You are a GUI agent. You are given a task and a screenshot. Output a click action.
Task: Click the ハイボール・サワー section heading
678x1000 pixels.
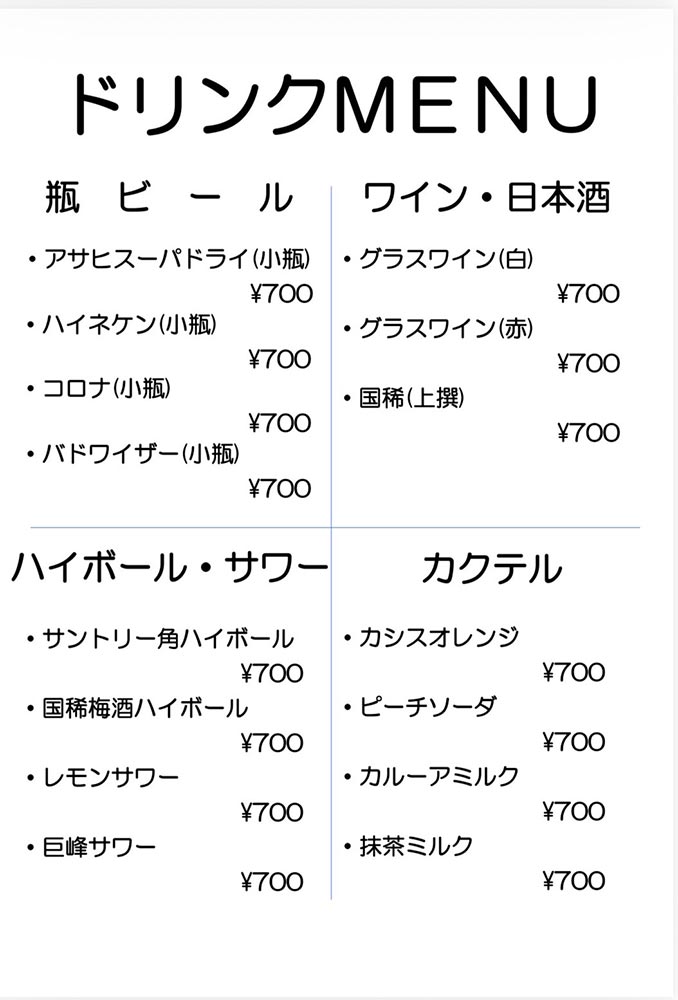(170, 568)
